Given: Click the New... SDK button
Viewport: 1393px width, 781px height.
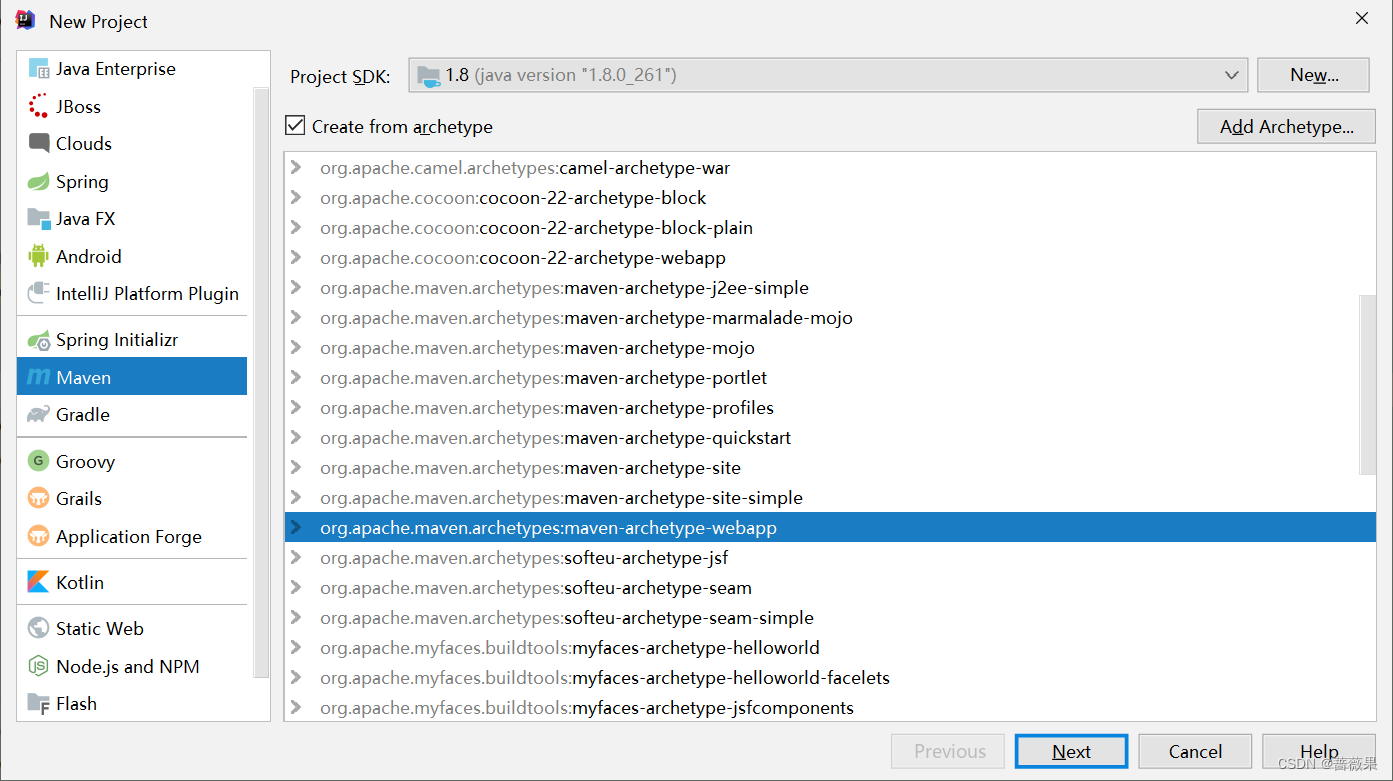Looking at the screenshot, I should coord(1313,75).
